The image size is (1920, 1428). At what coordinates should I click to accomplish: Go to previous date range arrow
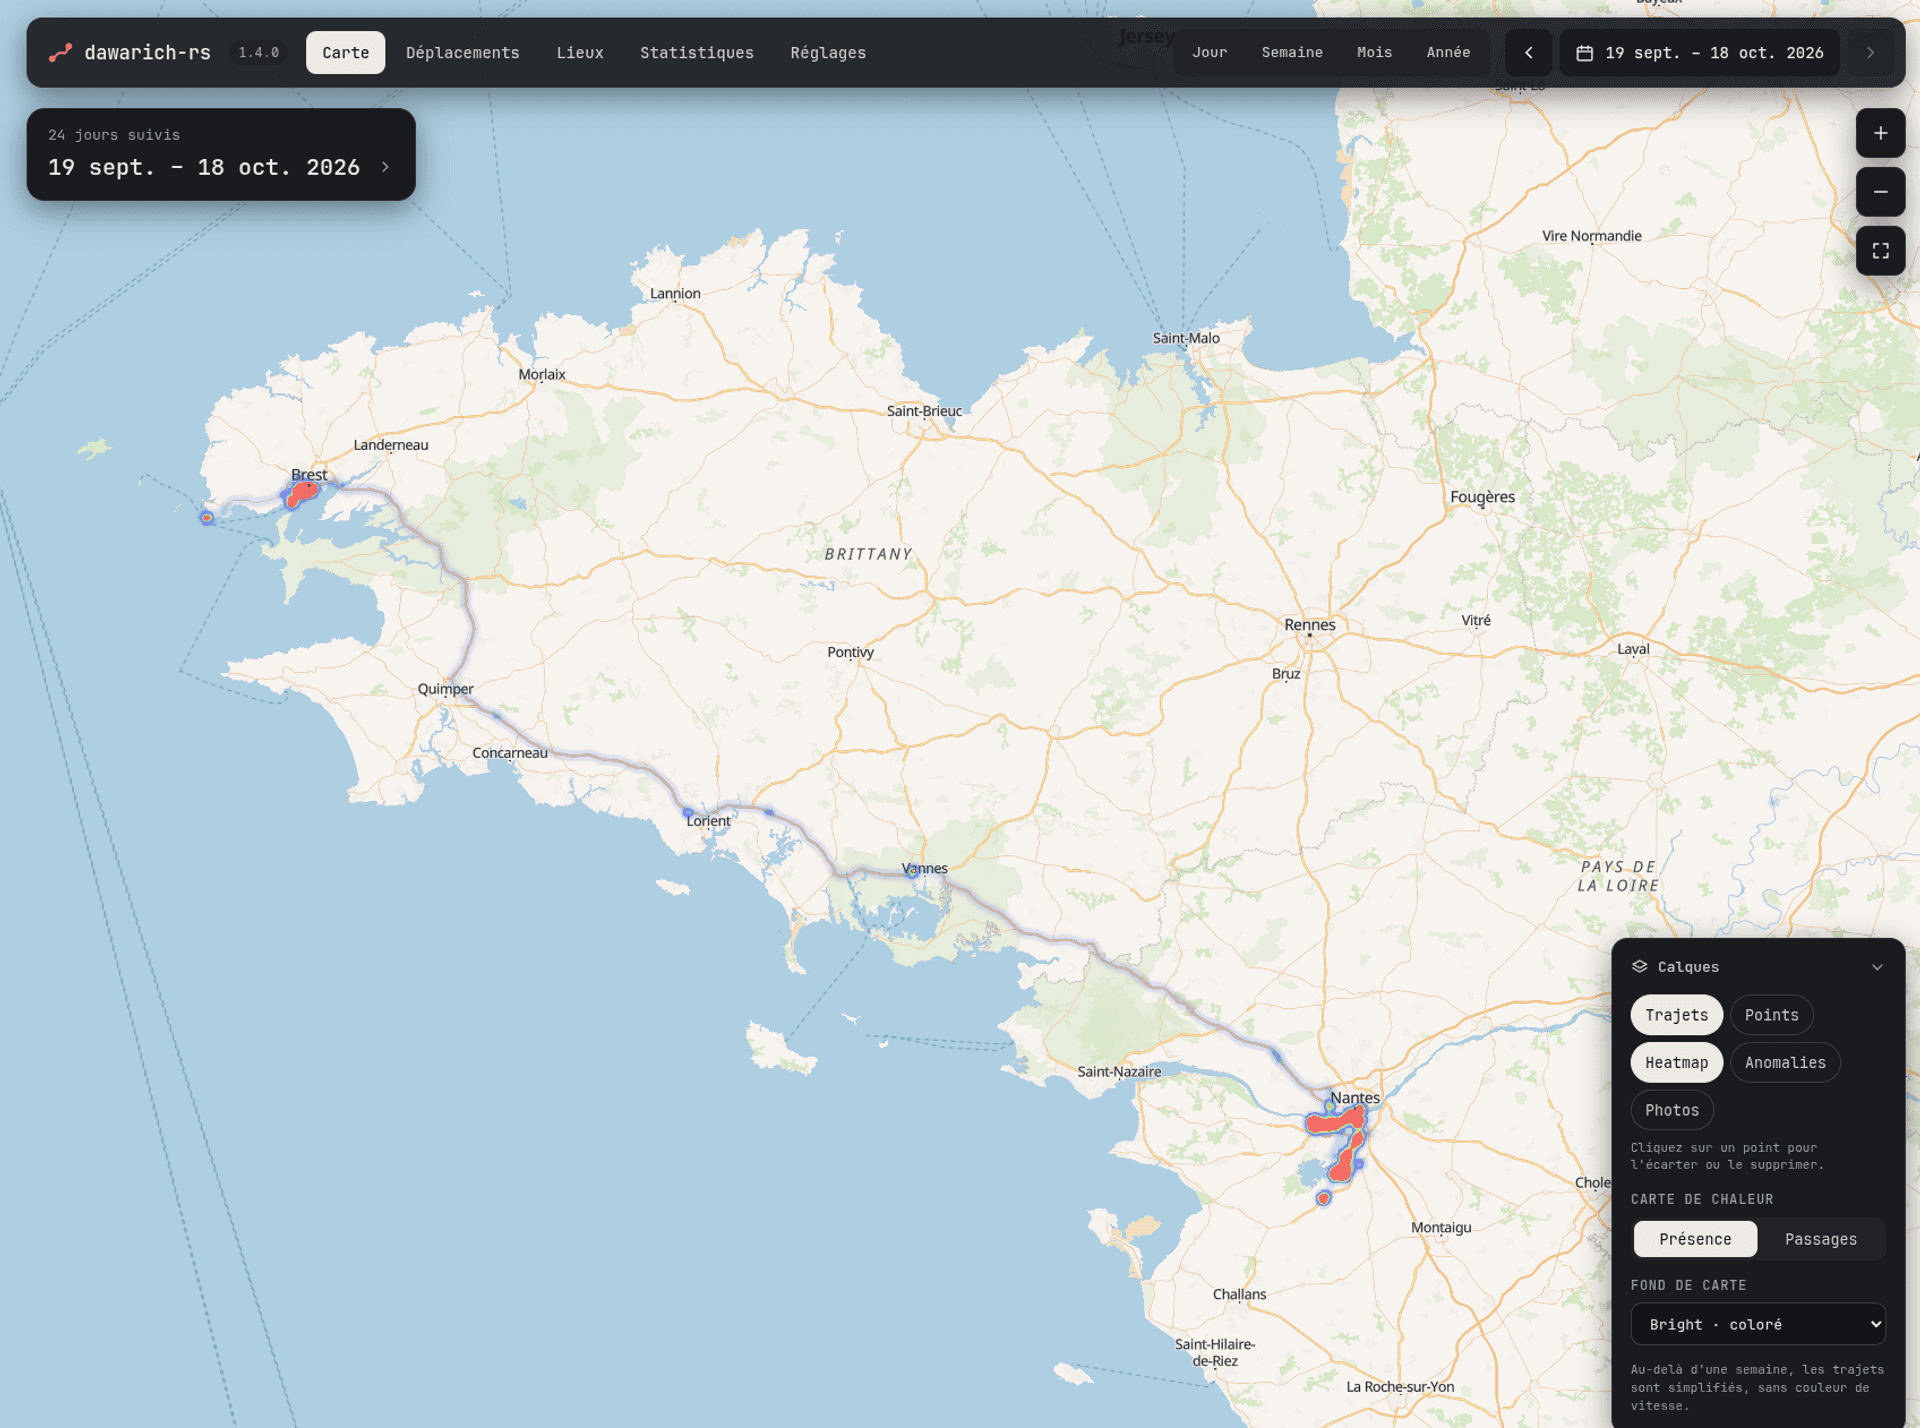click(x=1528, y=52)
